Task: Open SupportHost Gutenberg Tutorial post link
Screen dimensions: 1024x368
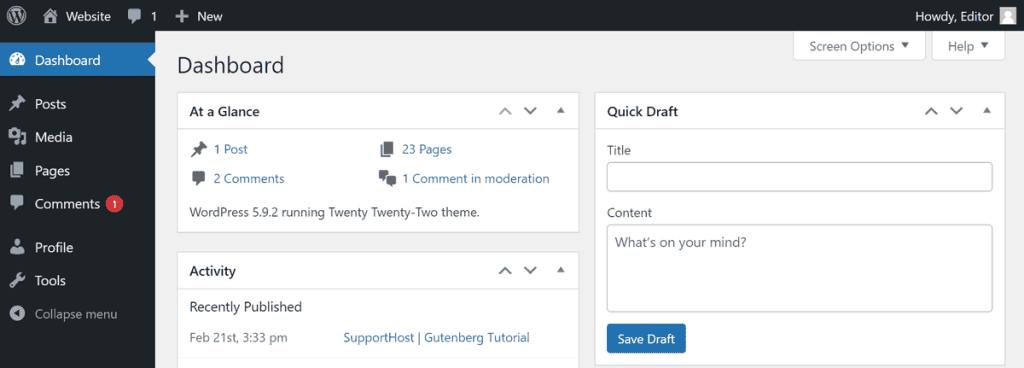Action: [436, 338]
